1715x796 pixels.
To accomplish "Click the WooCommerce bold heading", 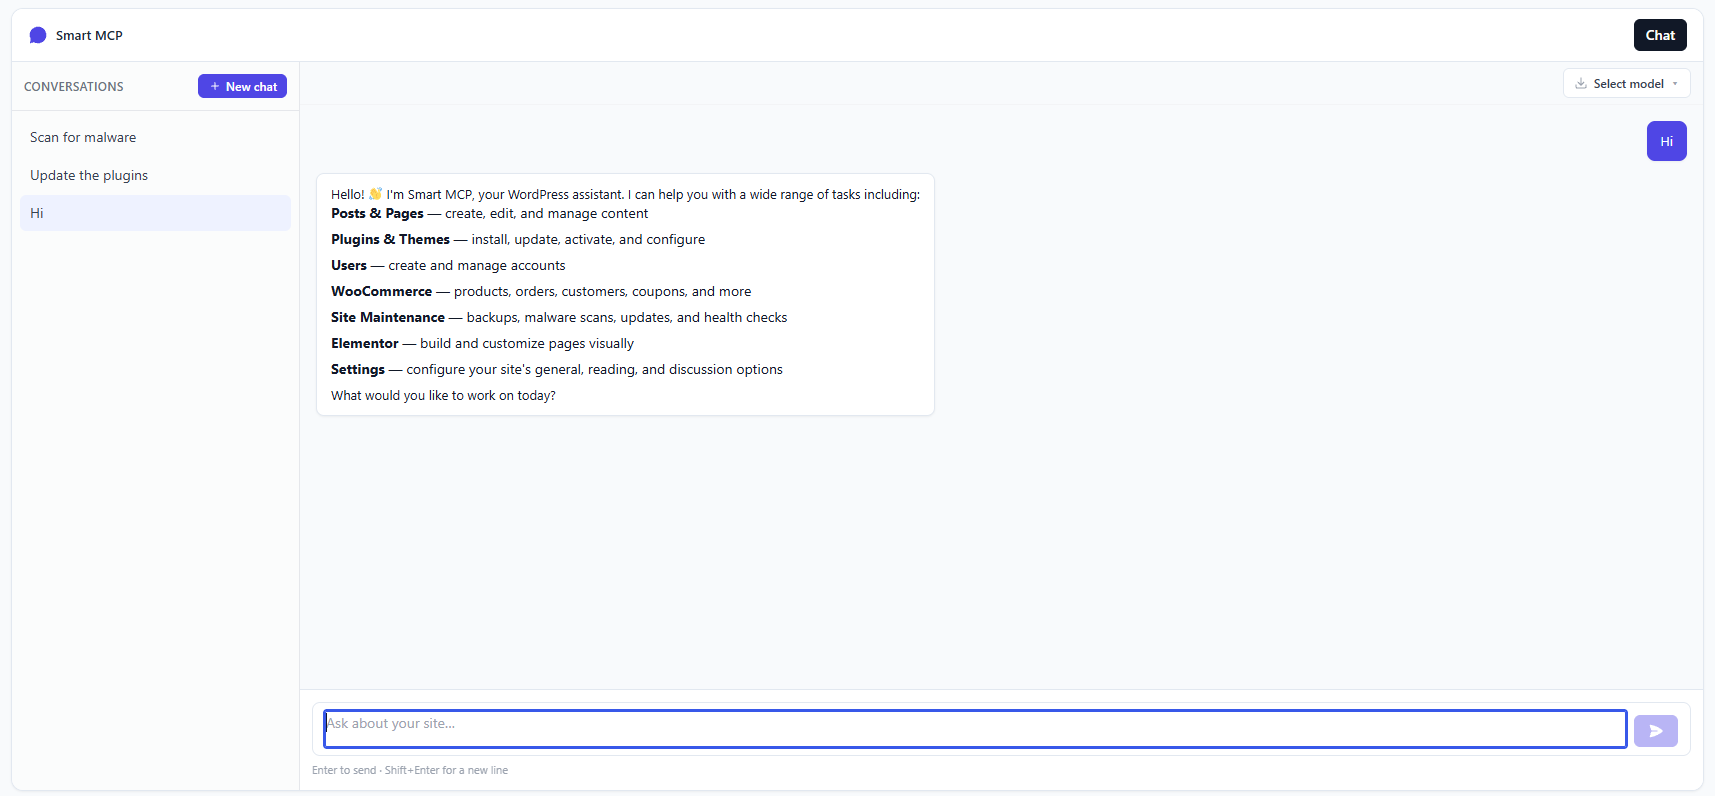I will pos(381,291).
